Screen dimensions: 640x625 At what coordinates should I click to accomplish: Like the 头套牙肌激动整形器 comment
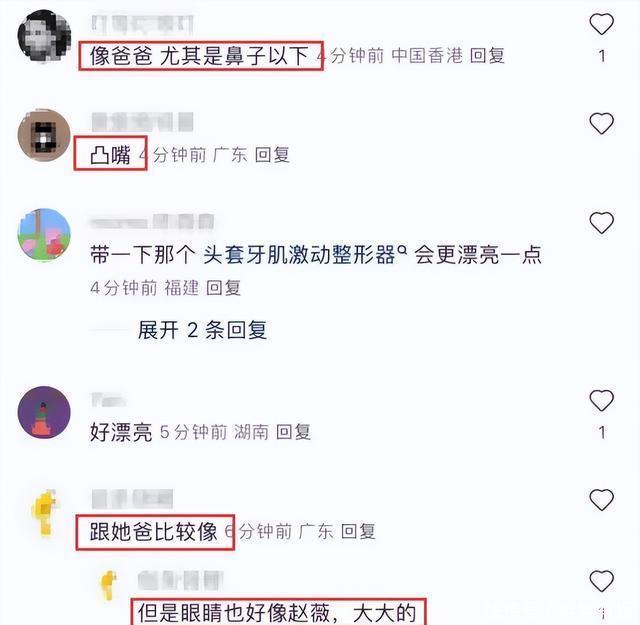[x=601, y=223]
